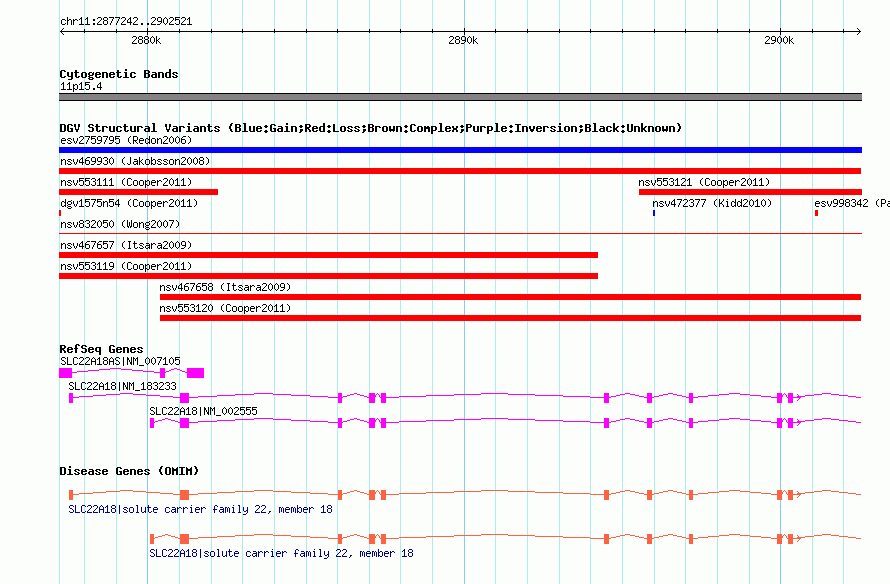
Task: Click the nsv553111 (Cooper2011) label
Action: (x=126, y=182)
